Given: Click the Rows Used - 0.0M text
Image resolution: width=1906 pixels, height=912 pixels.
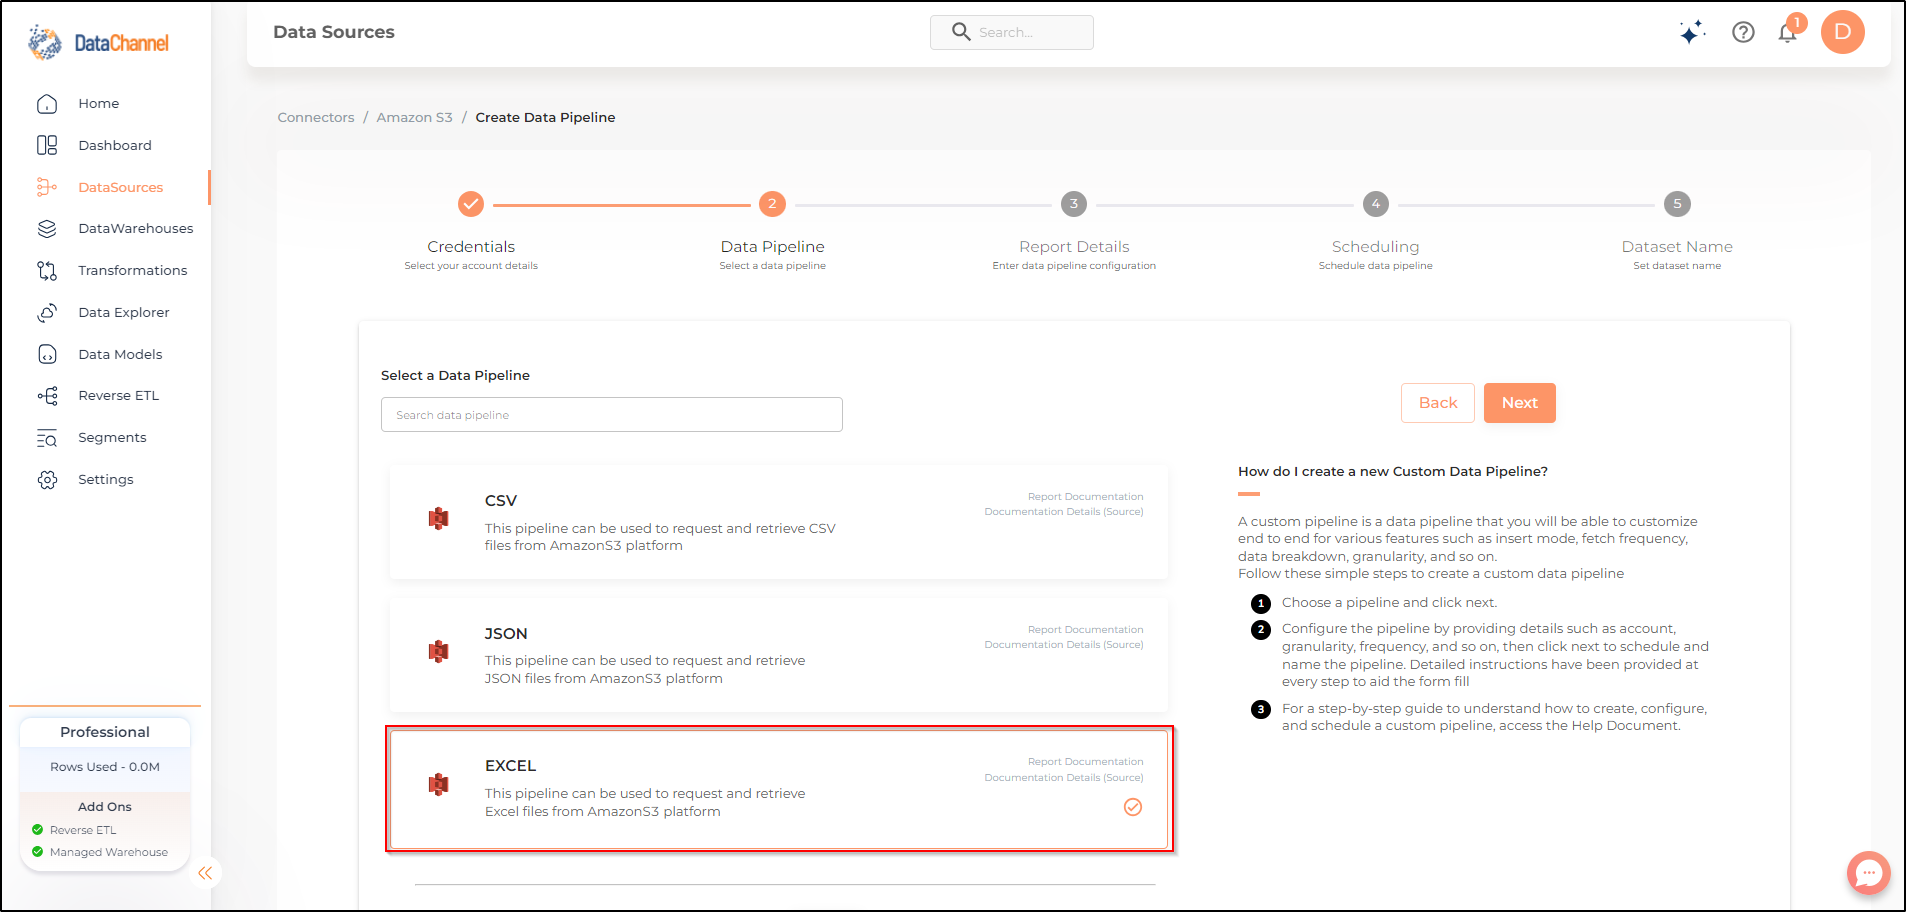Looking at the screenshot, I should tap(105, 767).
